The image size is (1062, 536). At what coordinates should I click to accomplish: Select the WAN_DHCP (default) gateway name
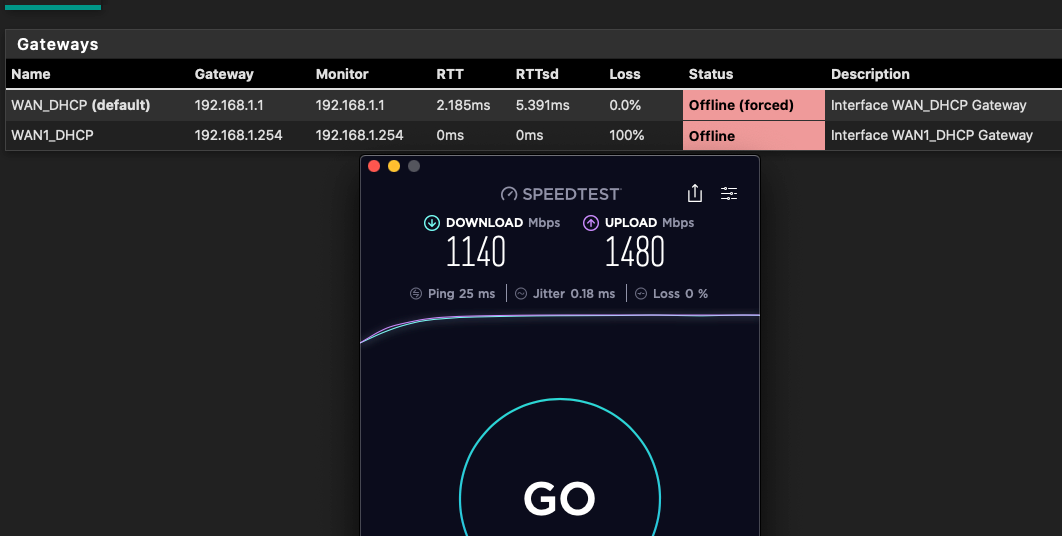81,105
